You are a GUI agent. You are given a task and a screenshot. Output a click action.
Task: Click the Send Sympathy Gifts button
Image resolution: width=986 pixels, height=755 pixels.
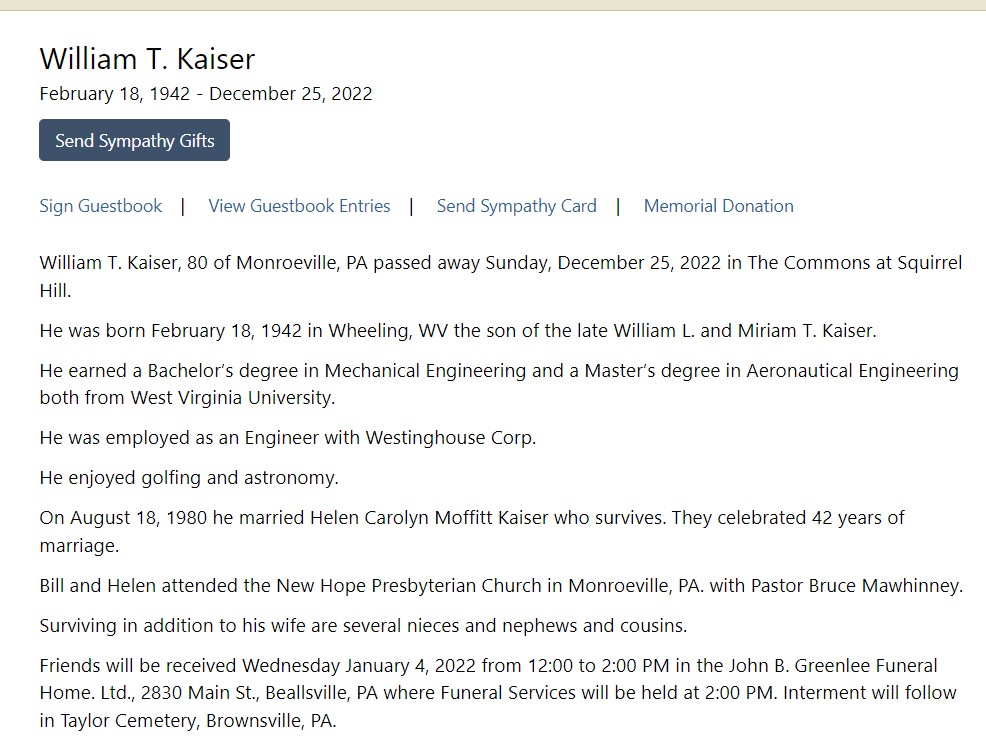(x=135, y=140)
